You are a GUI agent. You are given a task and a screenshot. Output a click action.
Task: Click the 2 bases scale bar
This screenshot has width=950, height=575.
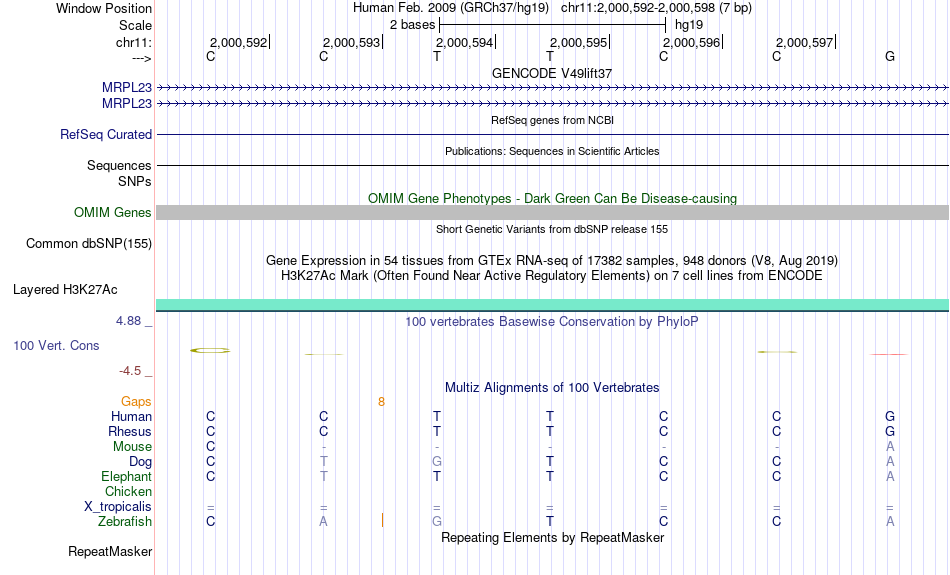click(x=553, y=25)
